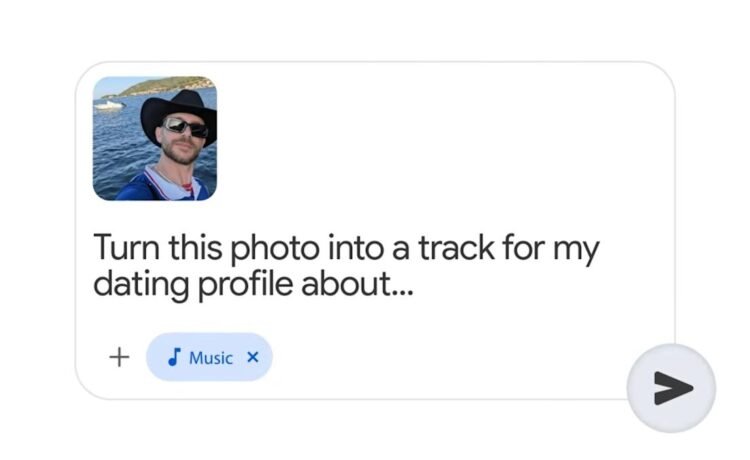Click the music note icon in chip
Viewport: 750px width, 460px height.
[174, 357]
